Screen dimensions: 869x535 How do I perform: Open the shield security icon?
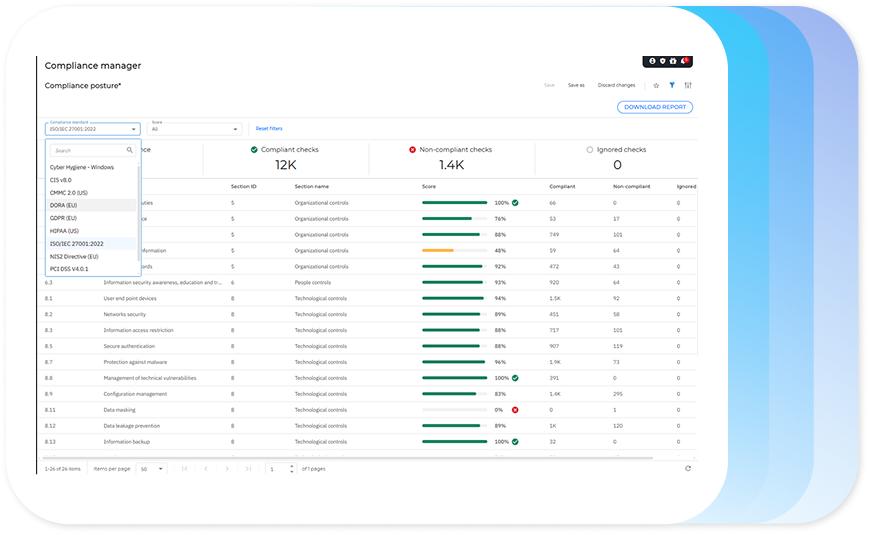[663, 61]
